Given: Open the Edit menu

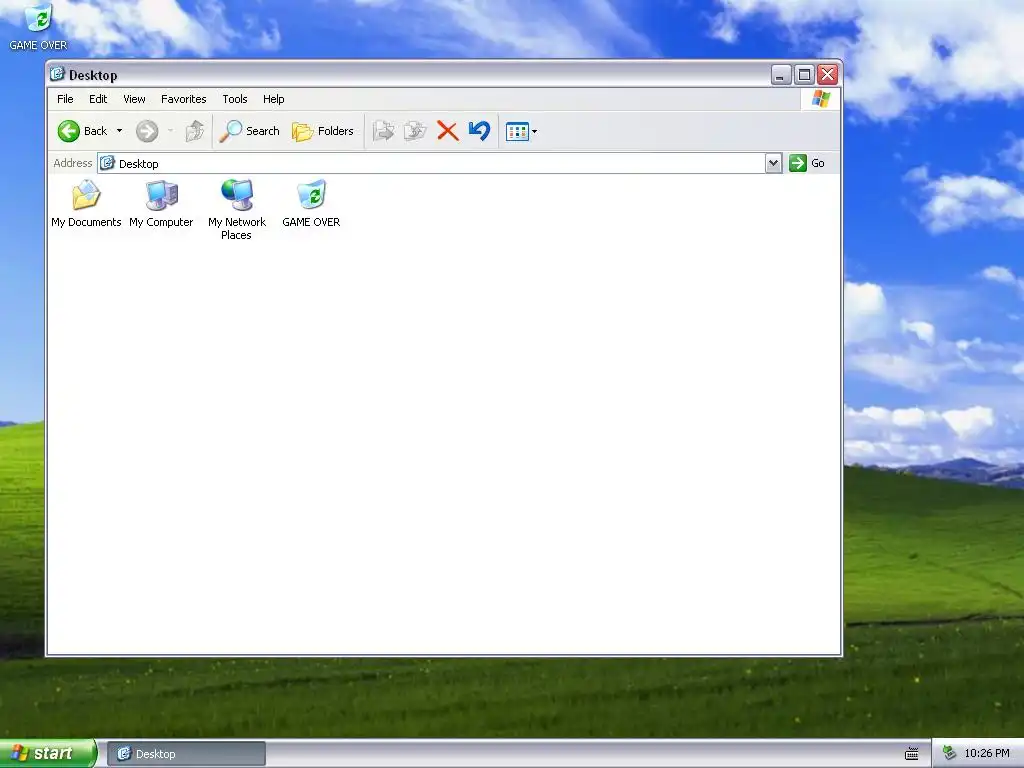Looking at the screenshot, I should pyautogui.click(x=98, y=99).
